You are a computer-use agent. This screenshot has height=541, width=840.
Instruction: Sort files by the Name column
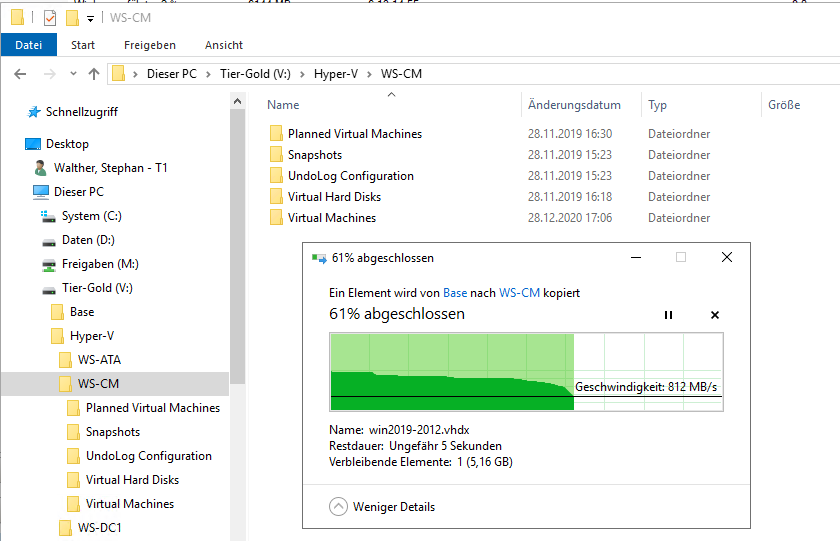[x=283, y=105]
